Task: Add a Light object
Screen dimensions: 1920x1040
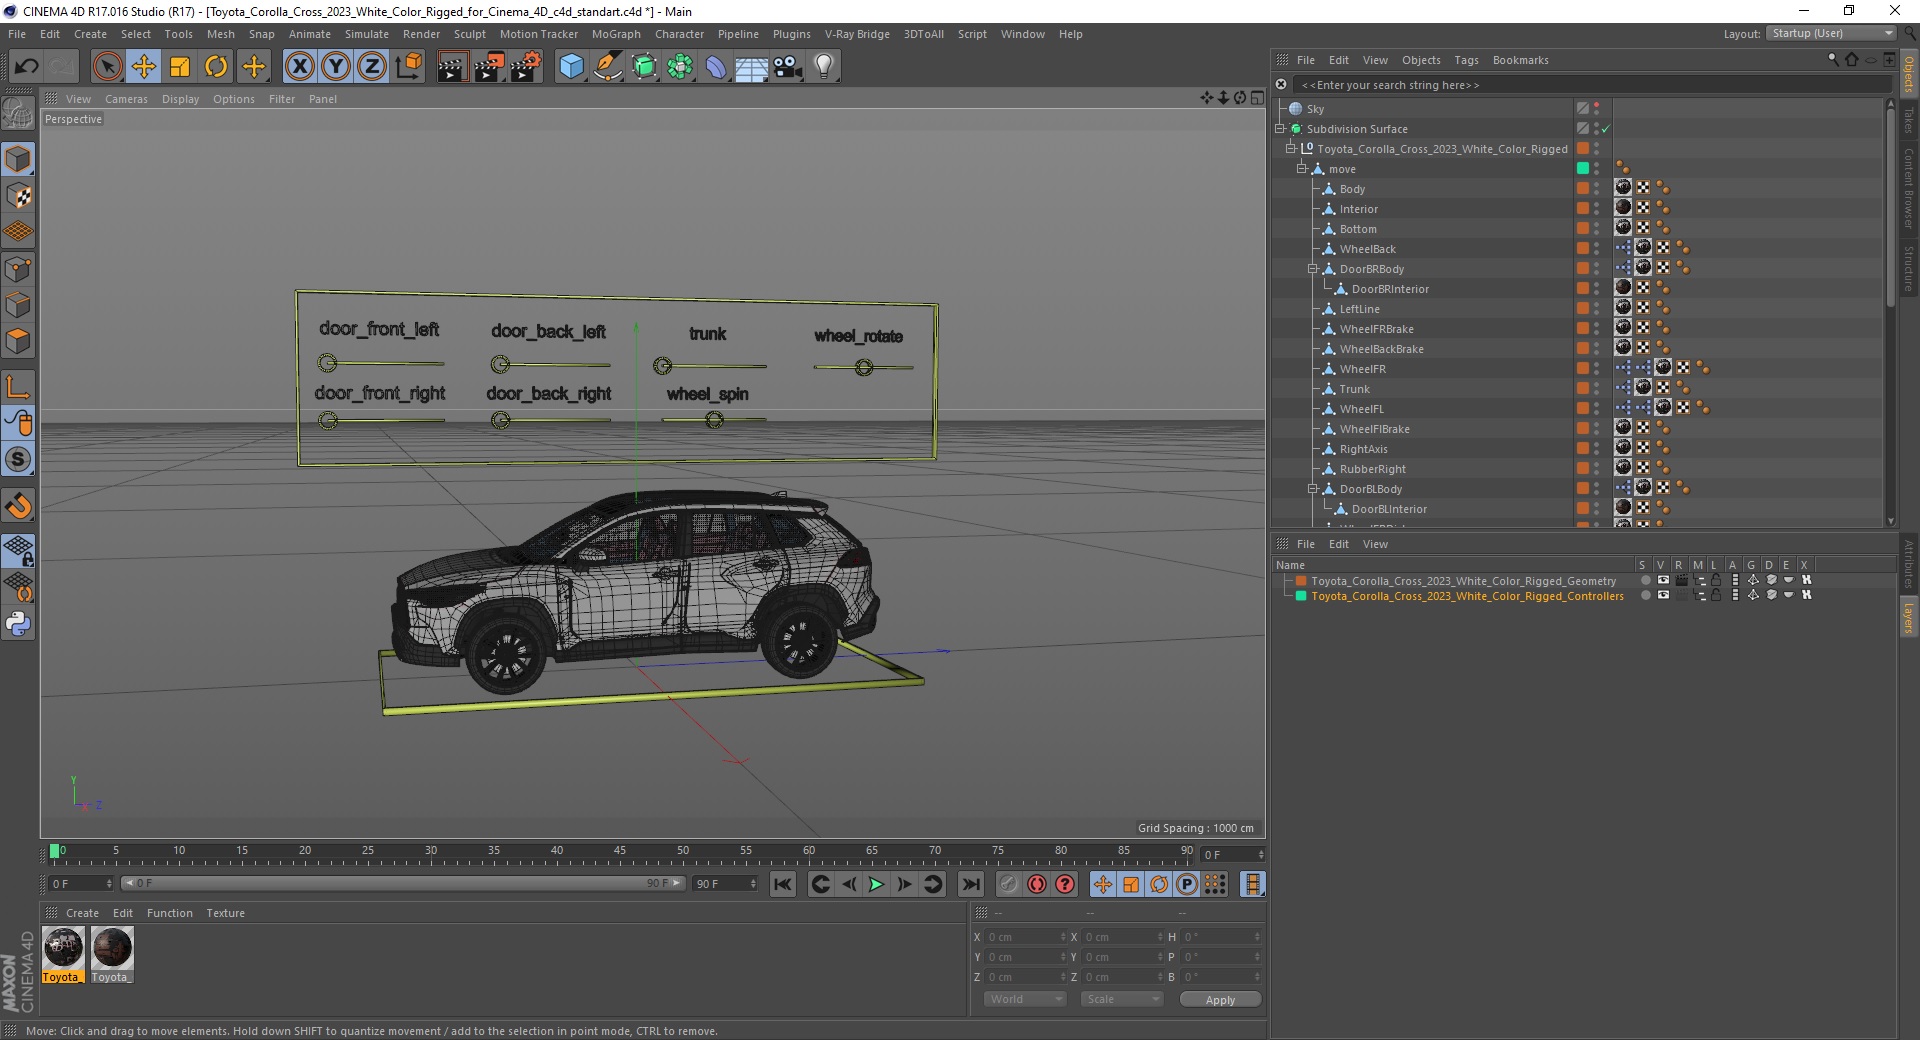Action: pyautogui.click(x=823, y=67)
